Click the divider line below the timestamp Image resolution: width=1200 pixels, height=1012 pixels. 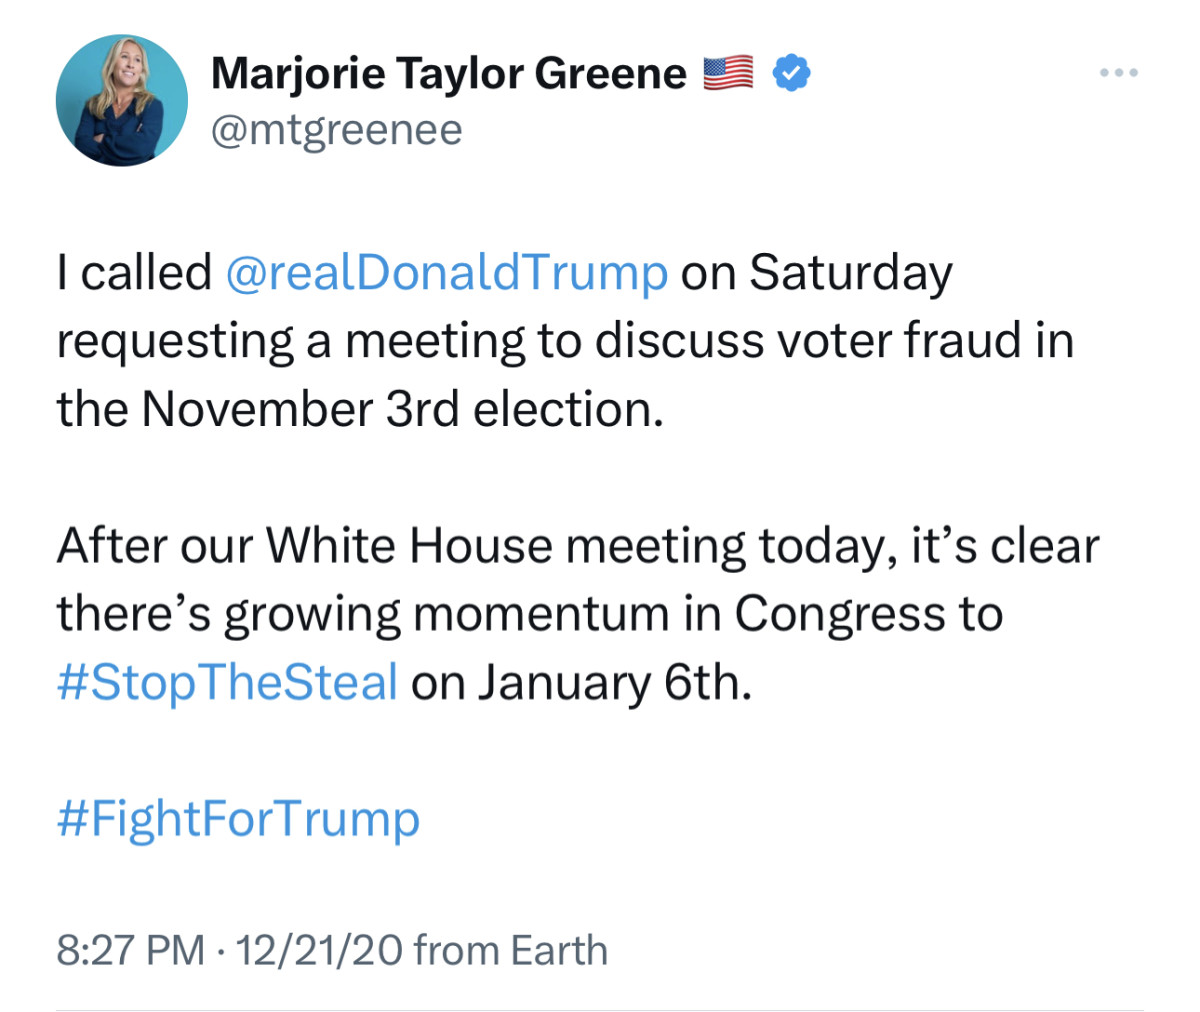tap(600, 1009)
